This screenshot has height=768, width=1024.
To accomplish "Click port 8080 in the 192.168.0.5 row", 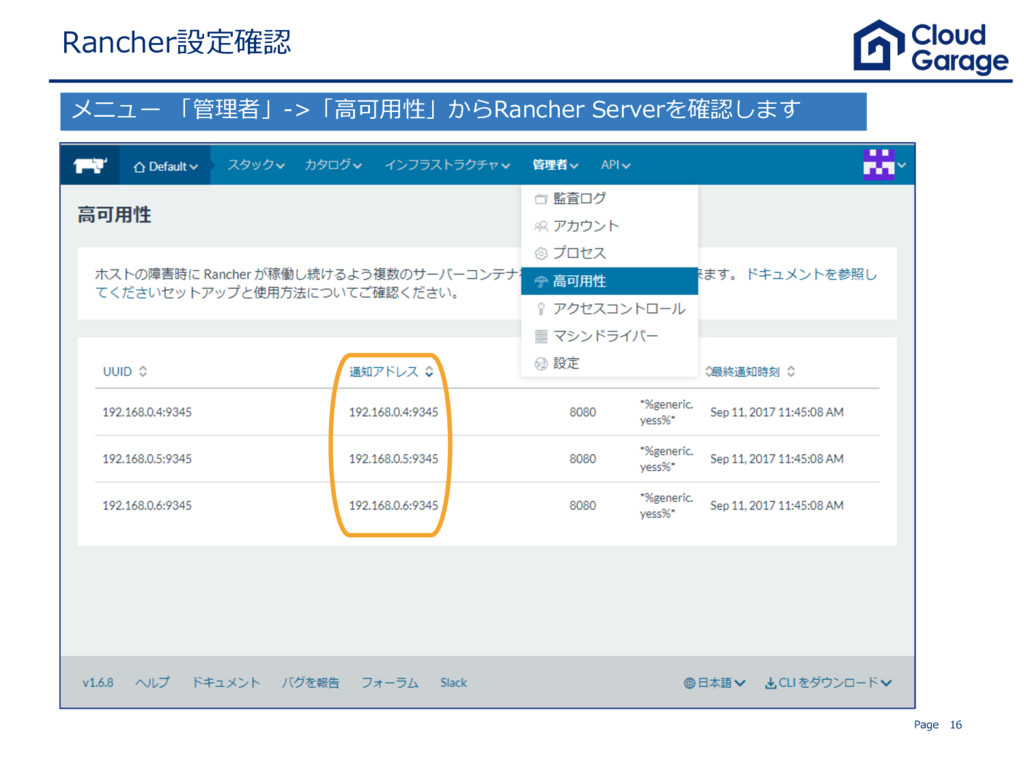I will click(x=583, y=459).
